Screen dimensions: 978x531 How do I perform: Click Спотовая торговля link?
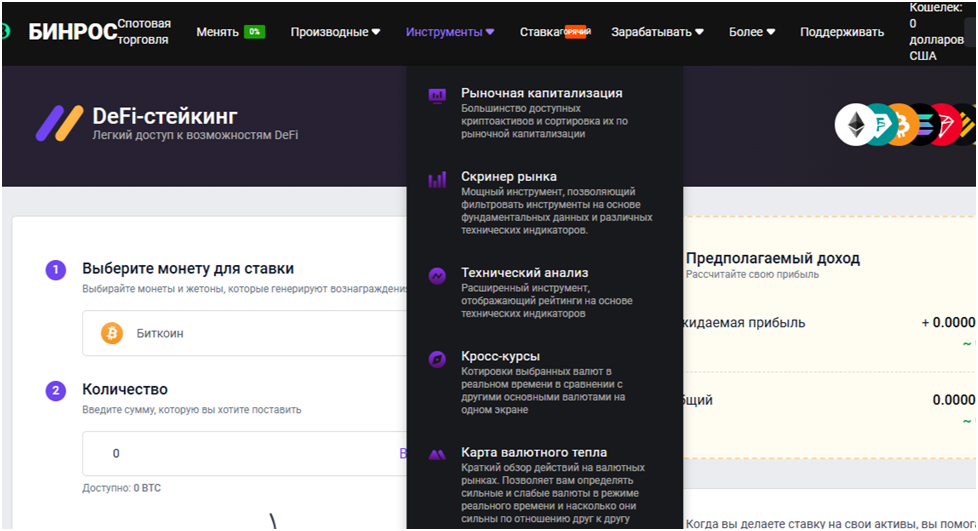click(144, 32)
